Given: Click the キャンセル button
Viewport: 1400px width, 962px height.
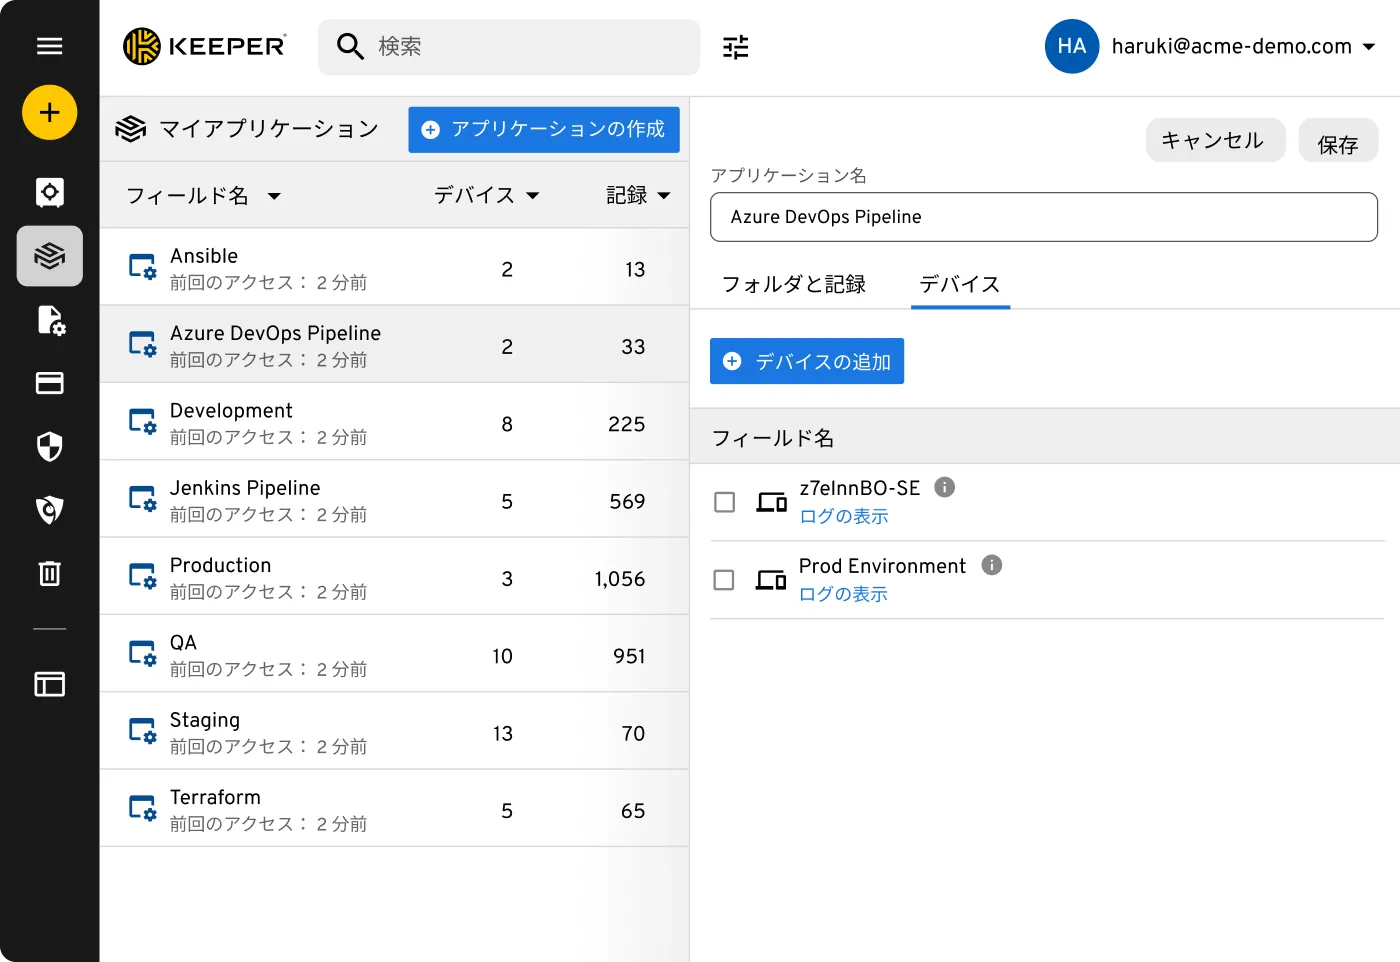Looking at the screenshot, I should (x=1215, y=141).
